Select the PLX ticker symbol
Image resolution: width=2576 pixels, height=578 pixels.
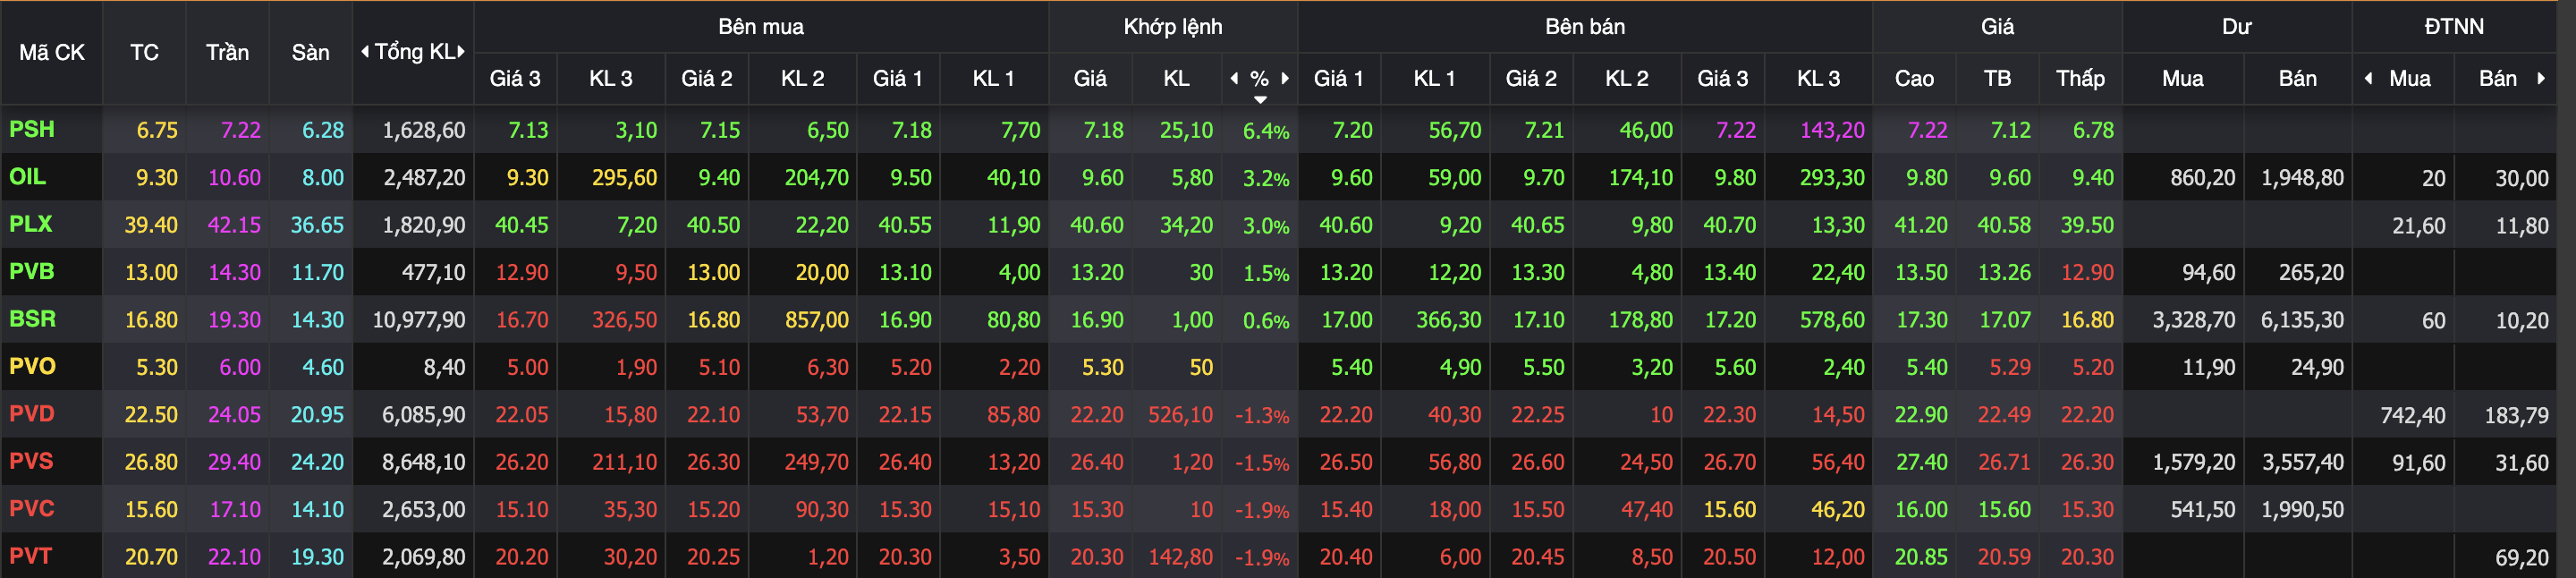coord(31,224)
